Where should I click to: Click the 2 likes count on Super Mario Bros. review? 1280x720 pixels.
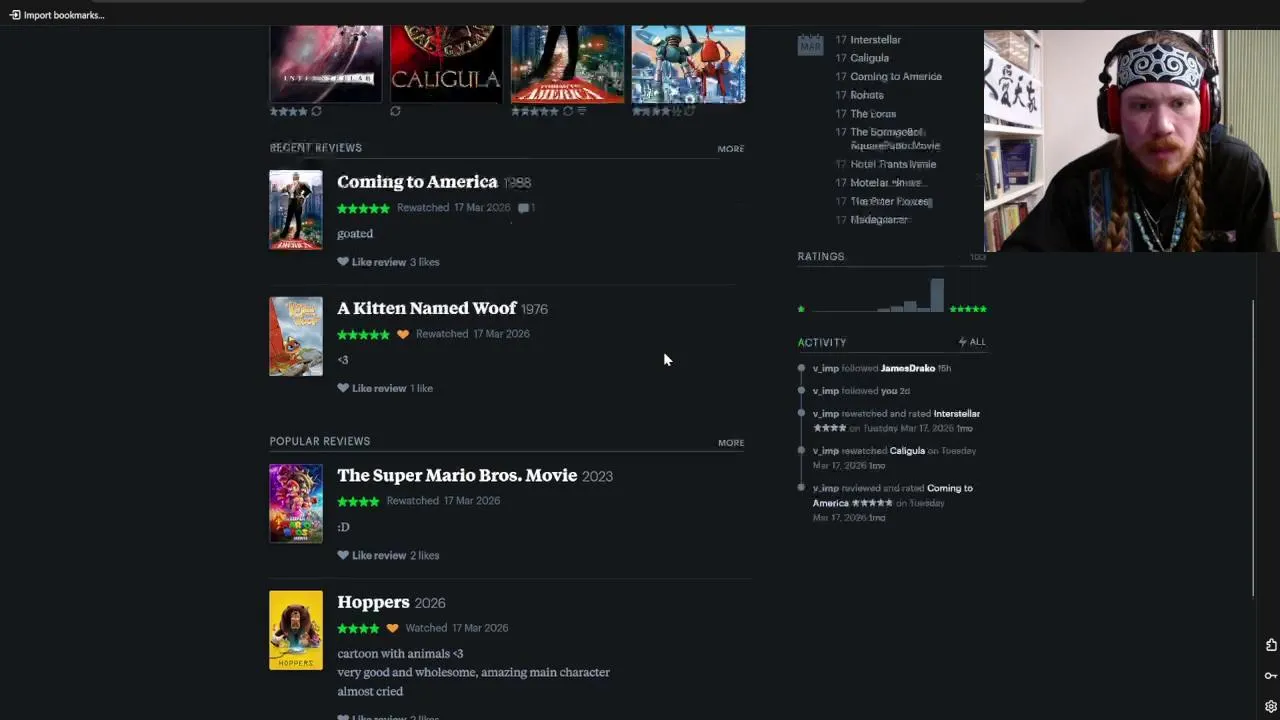pos(424,555)
